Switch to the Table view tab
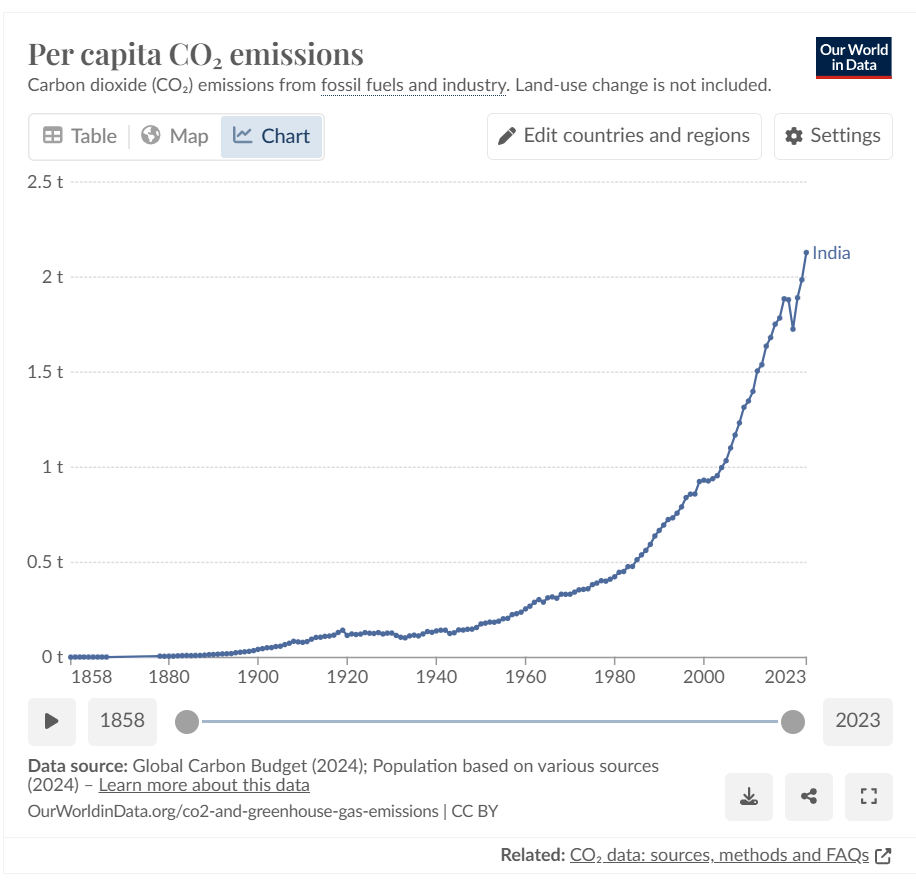This screenshot has width=916, height=893. pyautogui.click(x=79, y=136)
